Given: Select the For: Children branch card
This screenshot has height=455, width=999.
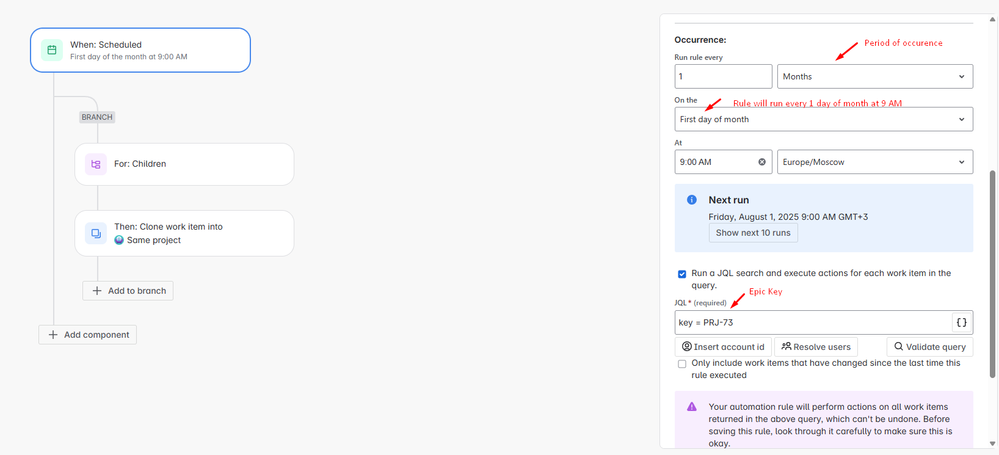Looking at the screenshot, I should click(185, 164).
